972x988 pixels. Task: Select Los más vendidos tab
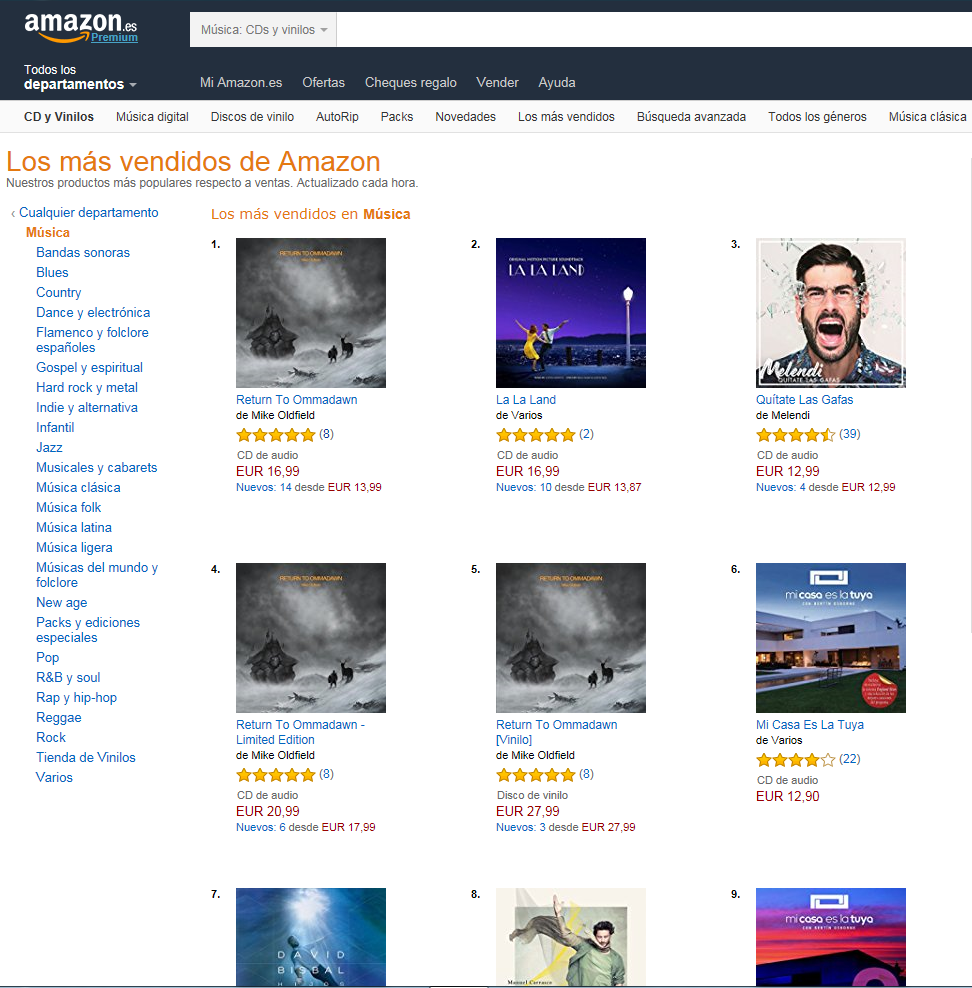[x=566, y=117]
